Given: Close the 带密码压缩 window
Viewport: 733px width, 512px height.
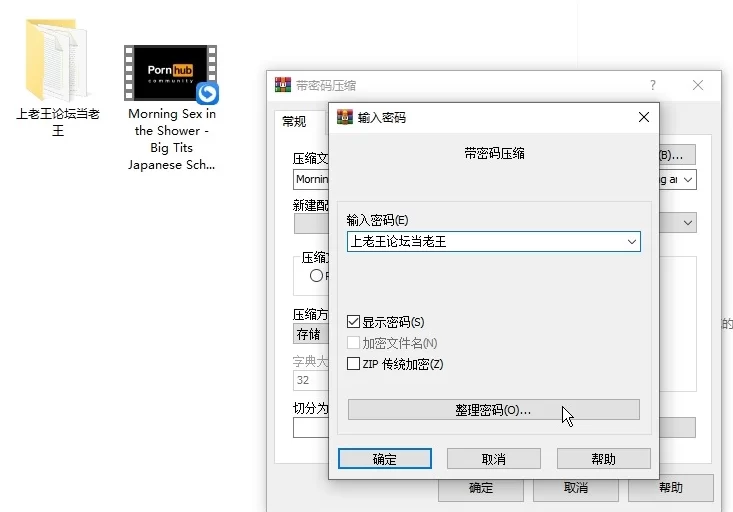Looking at the screenshot, I should 698,85.
